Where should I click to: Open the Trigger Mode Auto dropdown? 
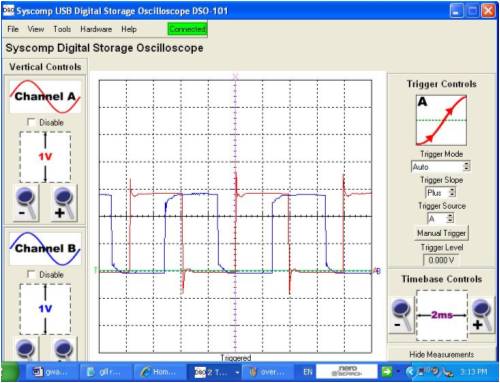pyautogui.click(x=441, y=166)
